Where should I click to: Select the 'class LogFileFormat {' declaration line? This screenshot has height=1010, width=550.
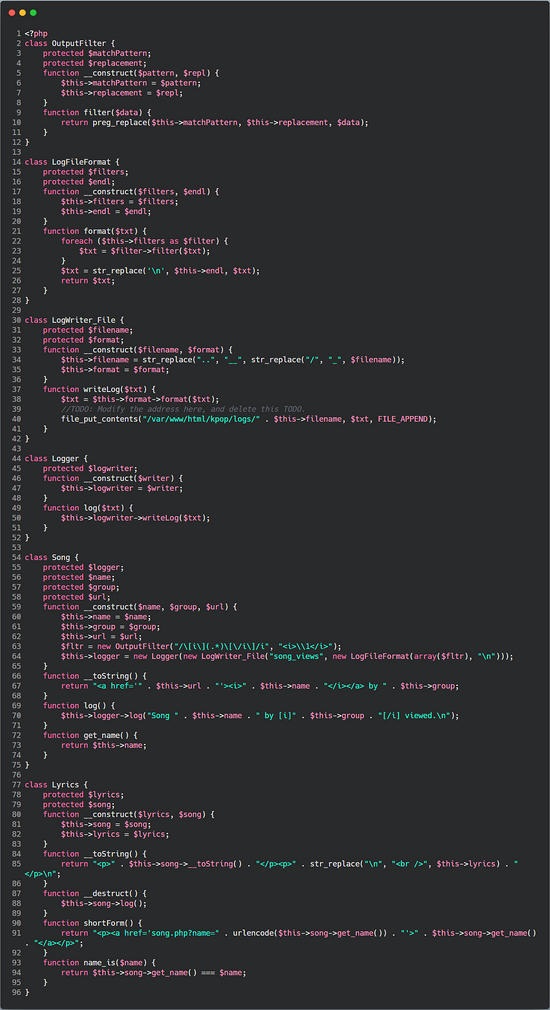(73, 162)
